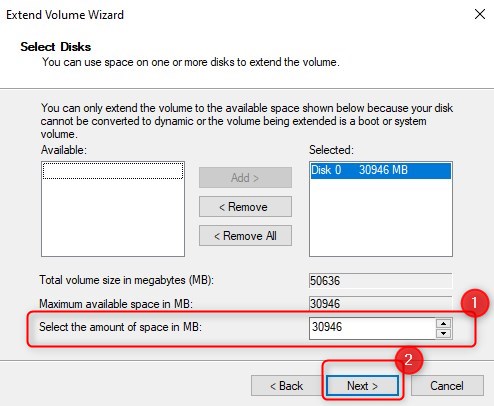Screen dimensions: 494x406
Task: Click the red circle labeled 1
Action: [475, 303]
